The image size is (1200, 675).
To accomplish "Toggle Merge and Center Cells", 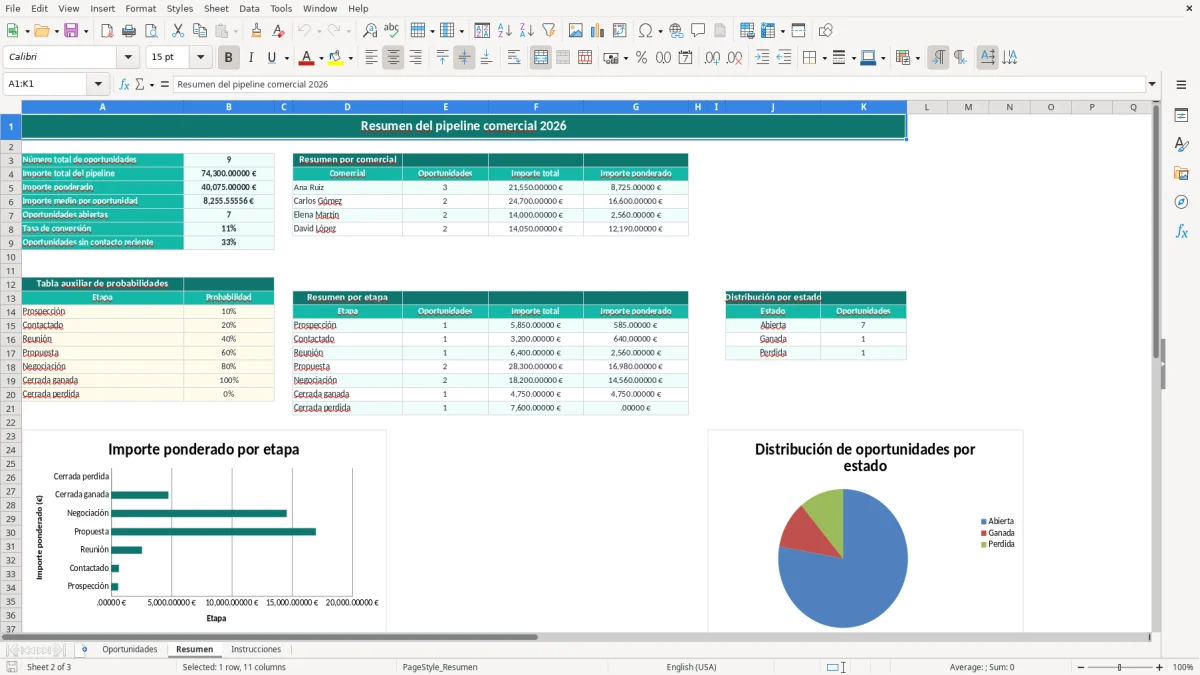I will tap(541, 58).
